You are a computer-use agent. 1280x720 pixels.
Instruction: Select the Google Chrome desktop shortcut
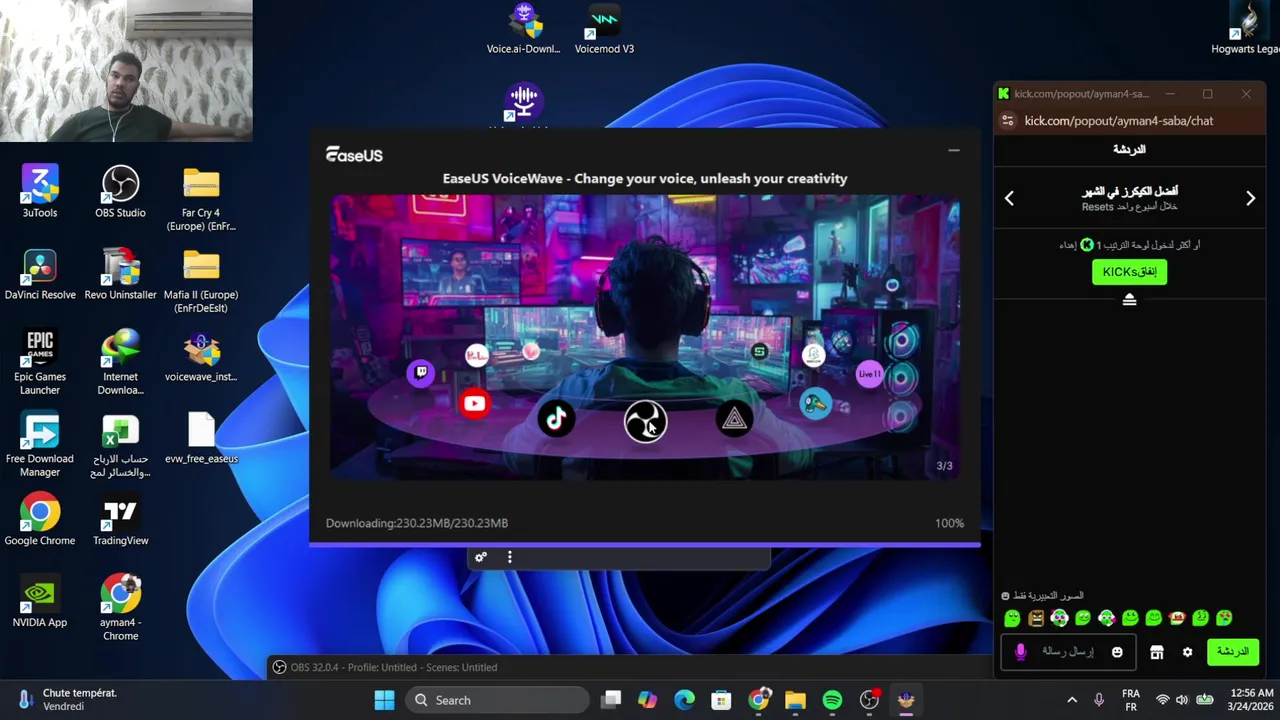[40, 519]
